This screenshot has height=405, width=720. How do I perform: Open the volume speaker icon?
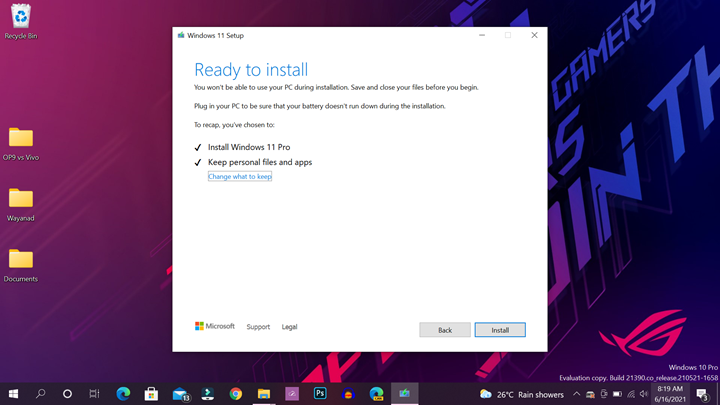point(644,394)
